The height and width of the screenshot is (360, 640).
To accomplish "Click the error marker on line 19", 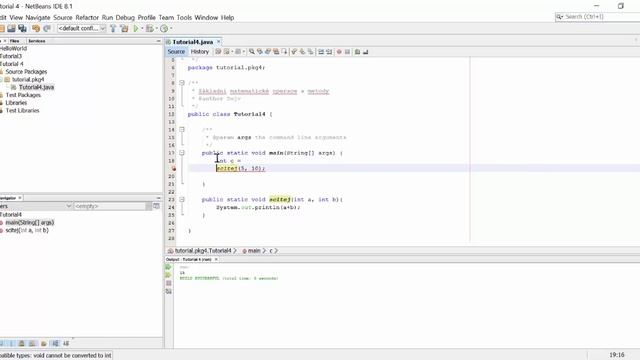I will tap(173, 168).
